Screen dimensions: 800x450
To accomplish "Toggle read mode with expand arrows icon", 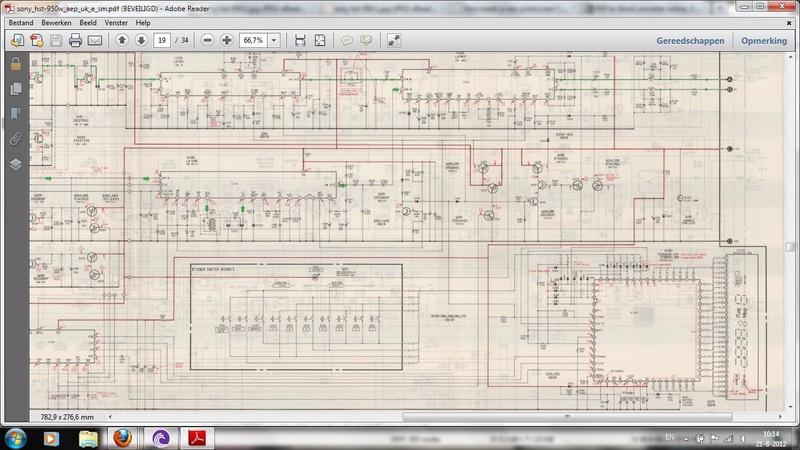I will tap(394, 41).
